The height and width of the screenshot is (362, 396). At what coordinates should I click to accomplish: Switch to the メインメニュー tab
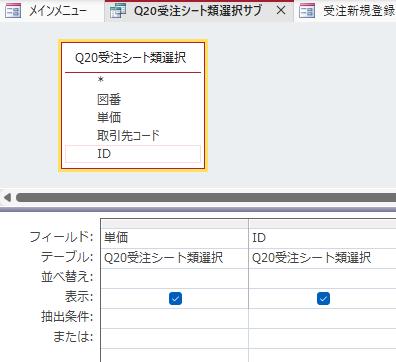click(x=52, y=11)
